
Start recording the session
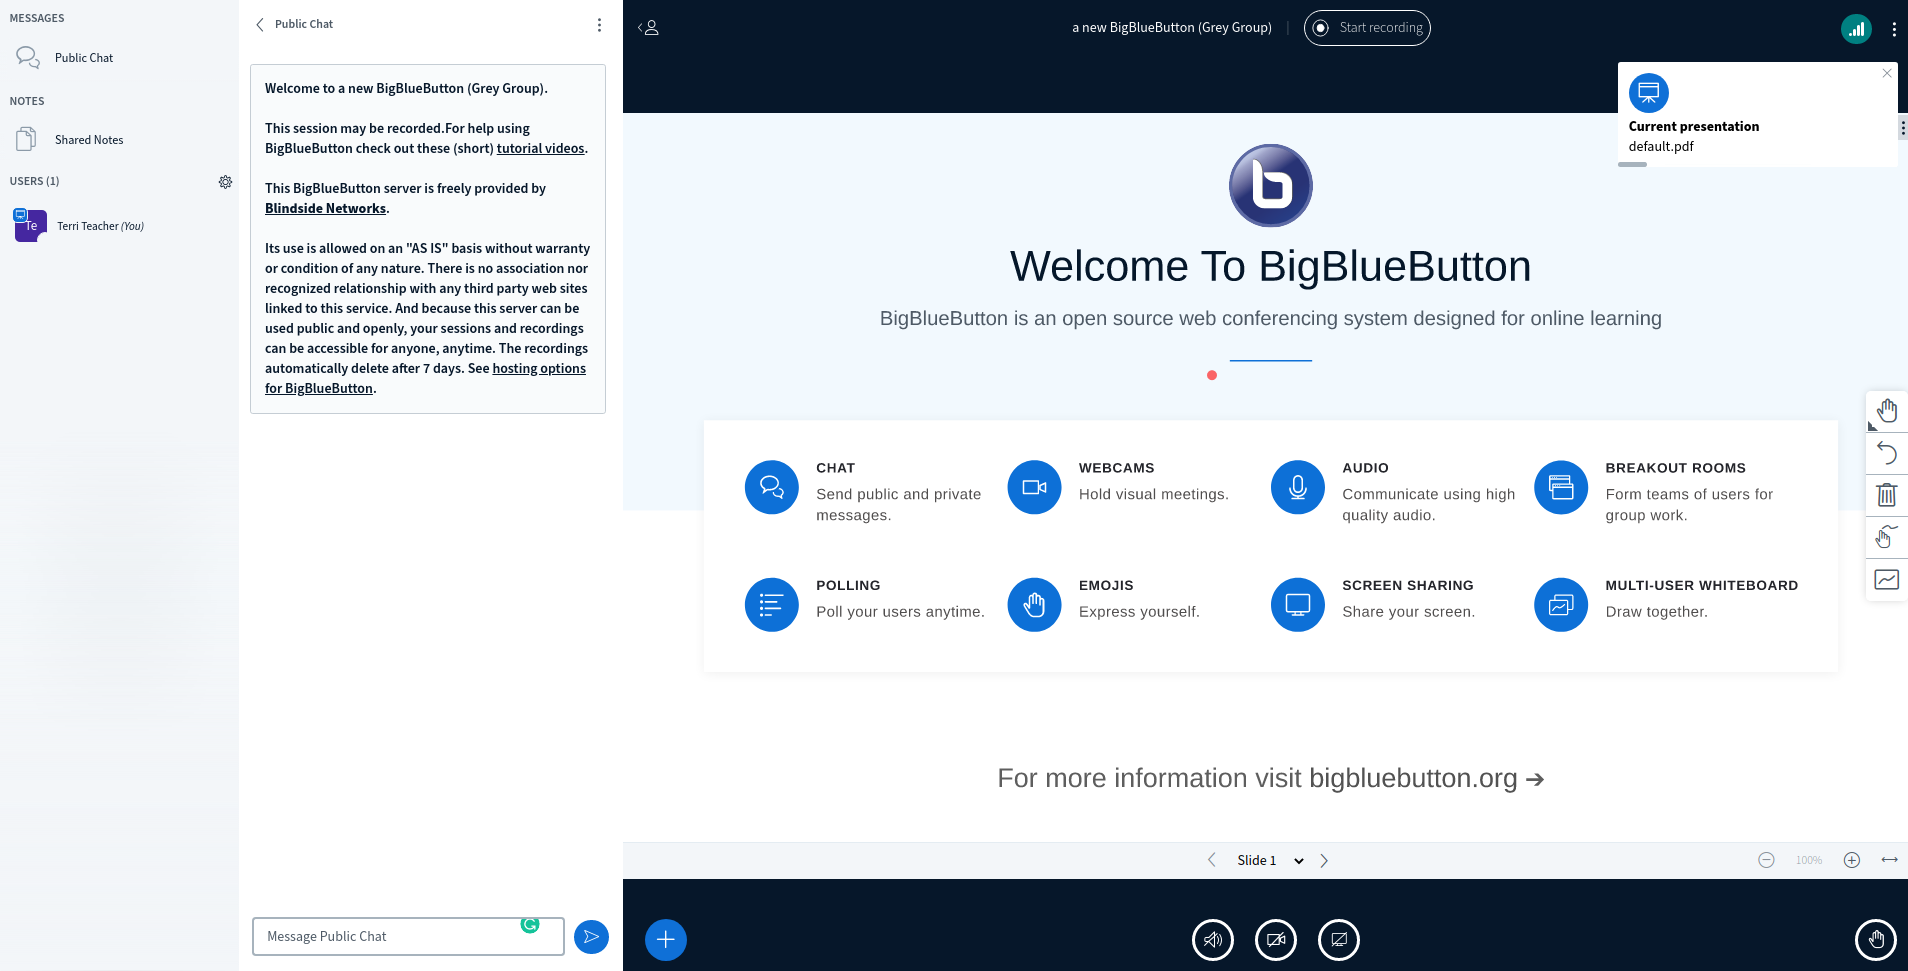[x=1367, y=28]
